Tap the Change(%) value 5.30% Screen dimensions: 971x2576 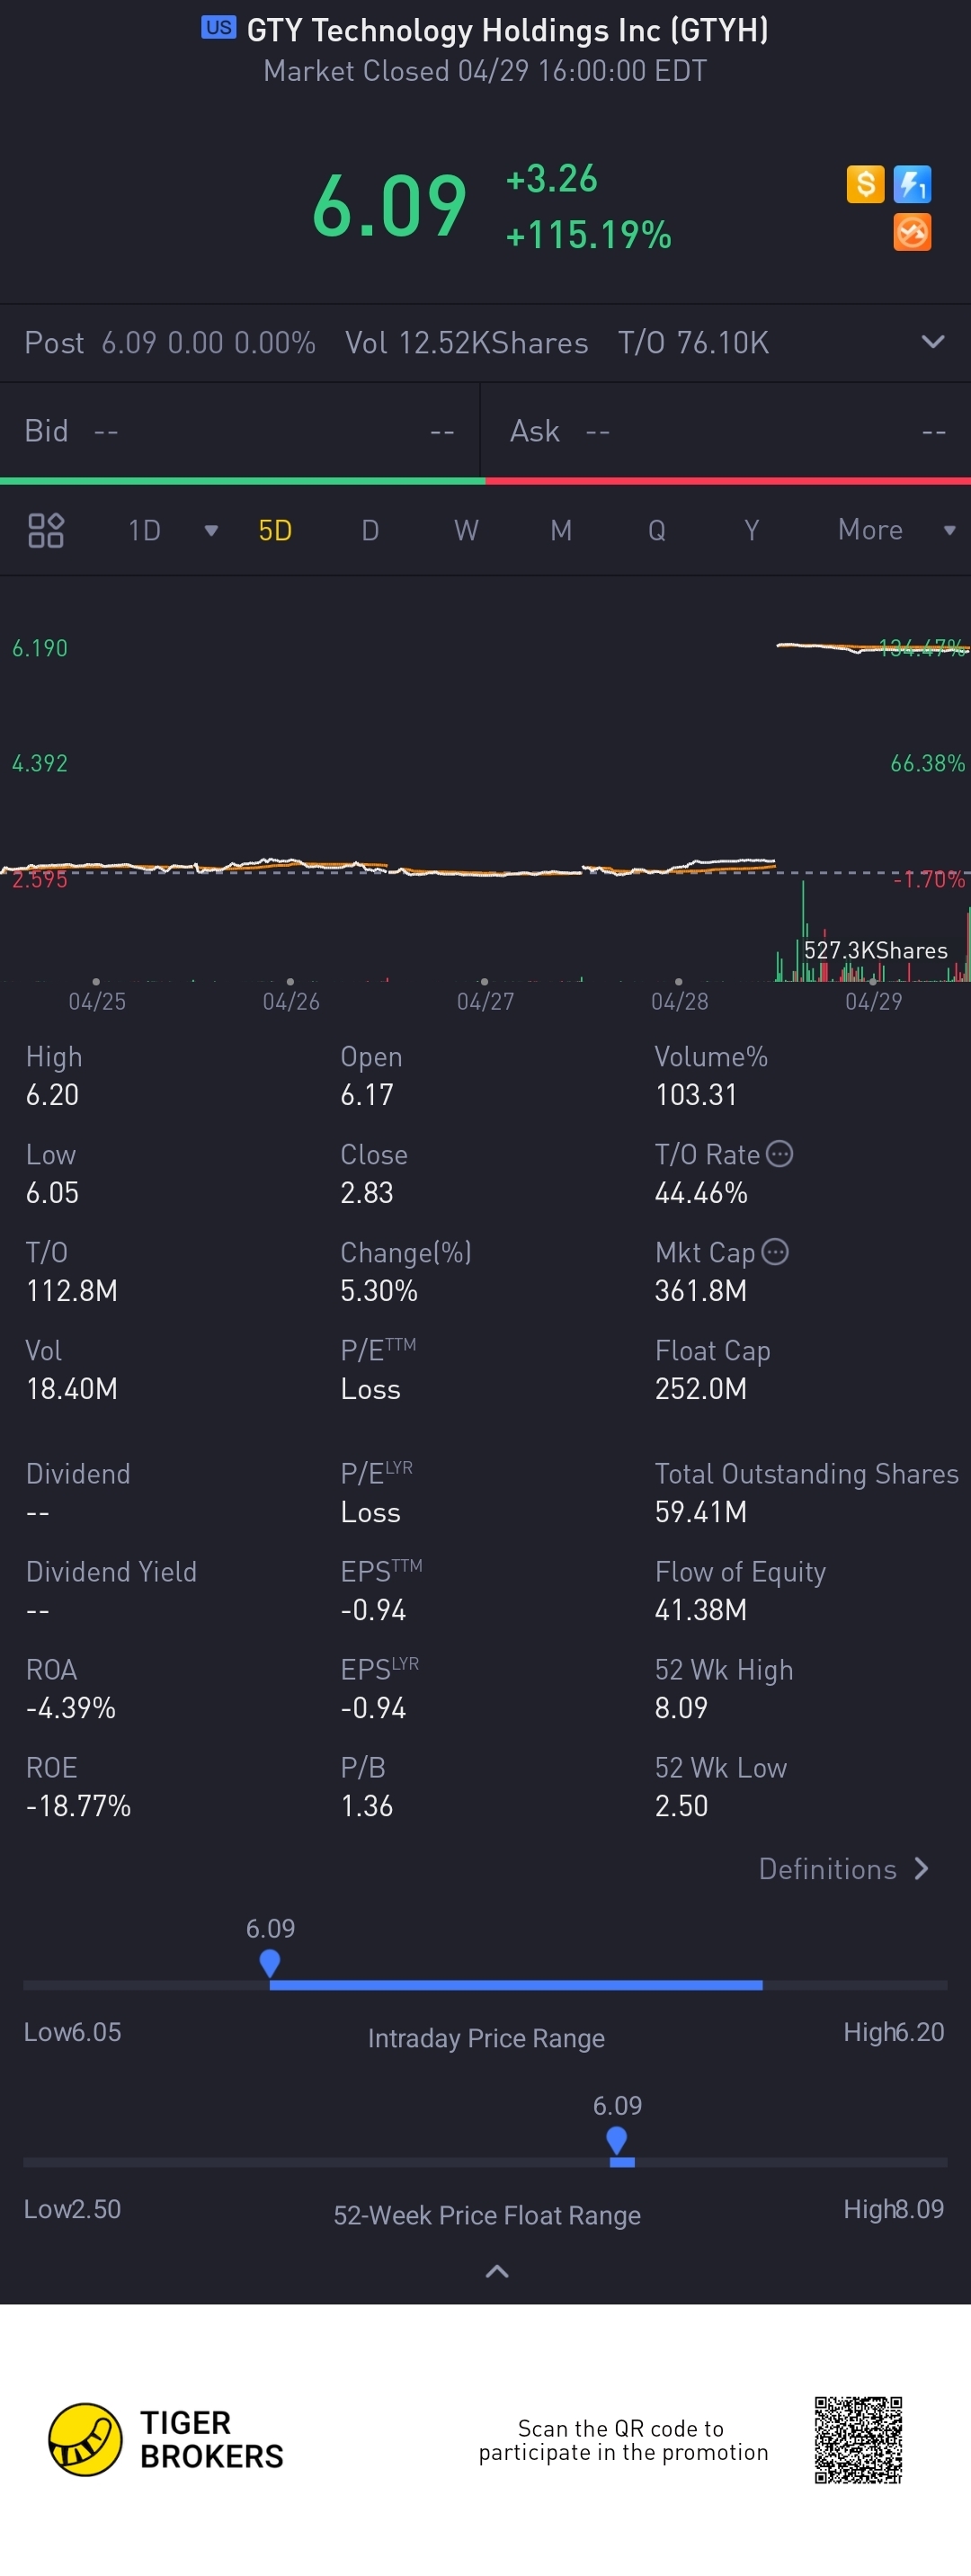click(x=379, y=1291)
